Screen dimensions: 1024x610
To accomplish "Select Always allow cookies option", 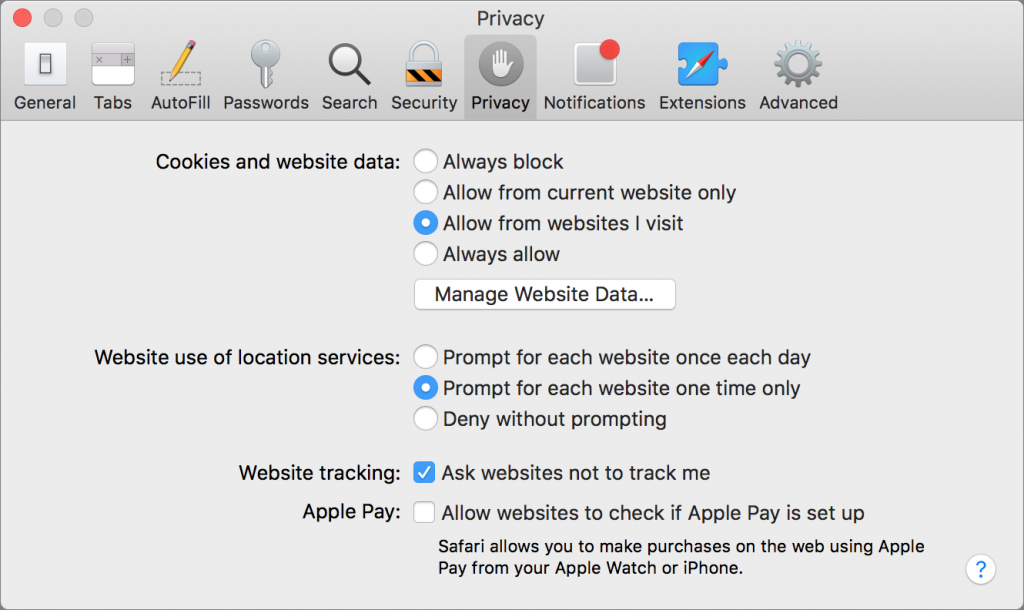I will click(x=426, y=254).
